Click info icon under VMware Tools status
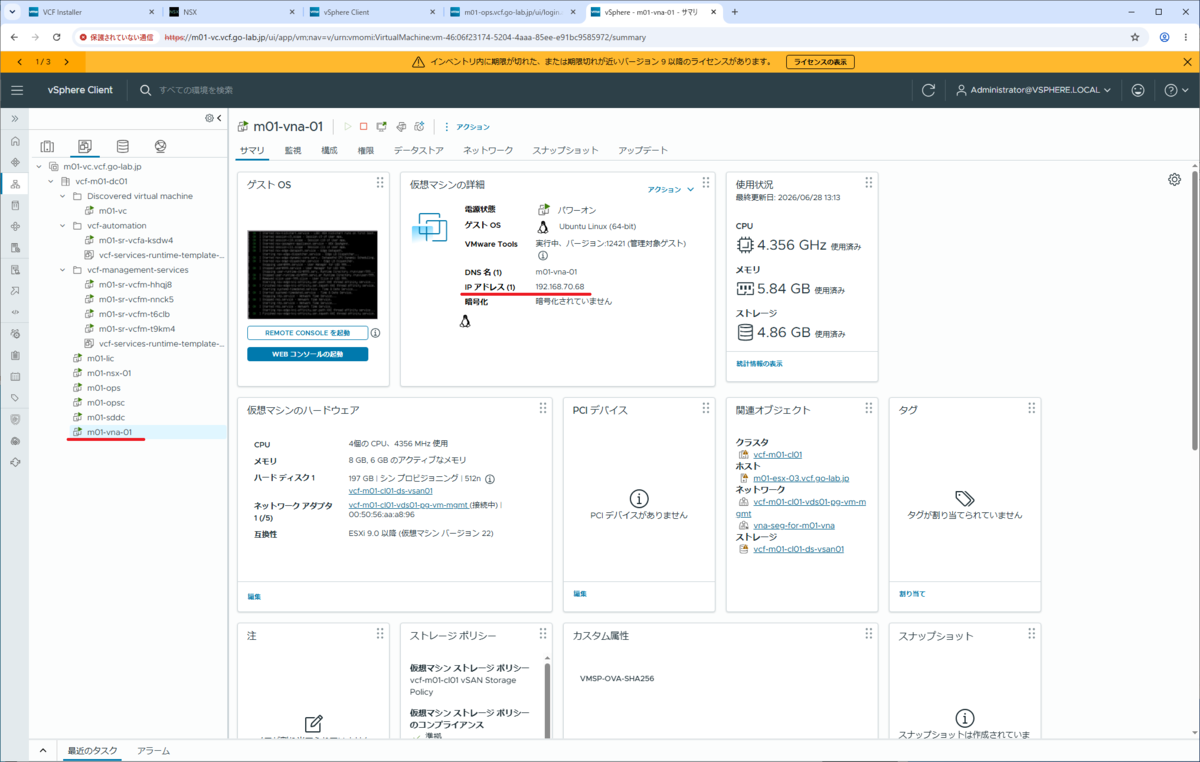 [x=542, y=256]
